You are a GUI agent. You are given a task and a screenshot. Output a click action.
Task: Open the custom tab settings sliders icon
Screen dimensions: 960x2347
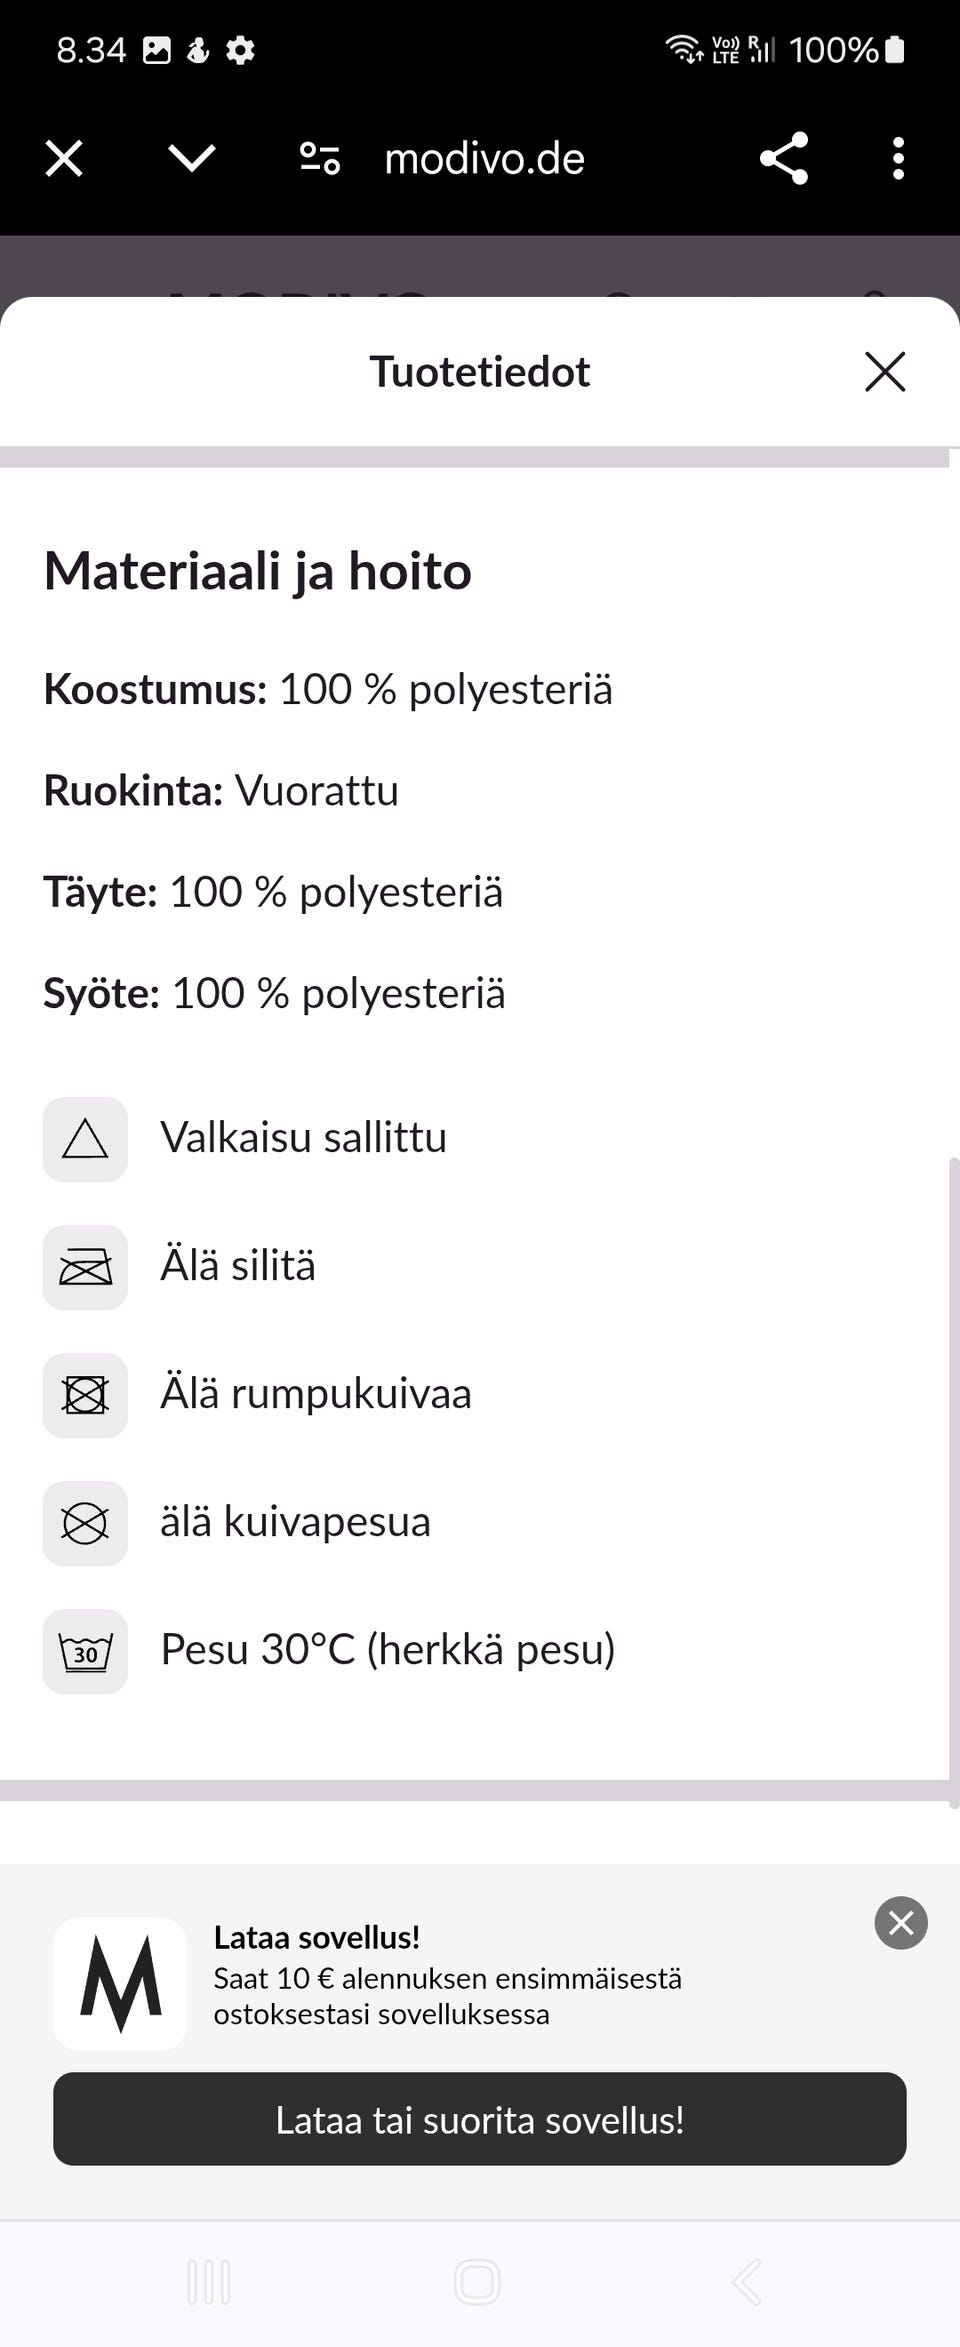pyautogui.click(x=318, y=158)
